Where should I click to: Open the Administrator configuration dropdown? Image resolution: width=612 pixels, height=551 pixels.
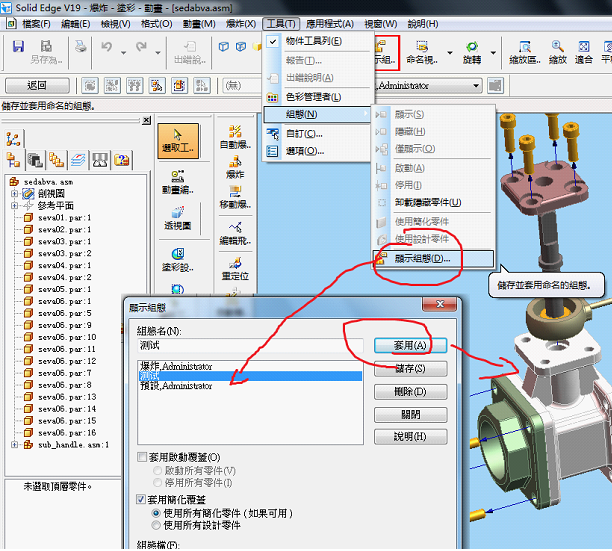[x=476, y=85]
